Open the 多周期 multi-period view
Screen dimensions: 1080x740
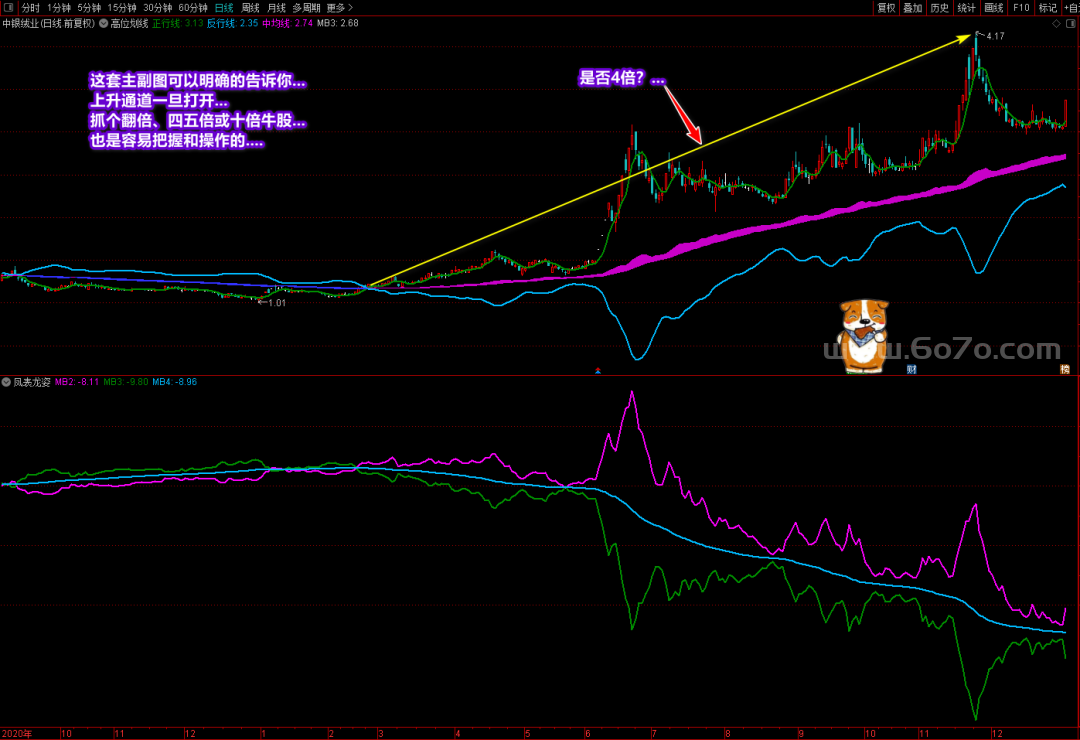coord(306,8)
